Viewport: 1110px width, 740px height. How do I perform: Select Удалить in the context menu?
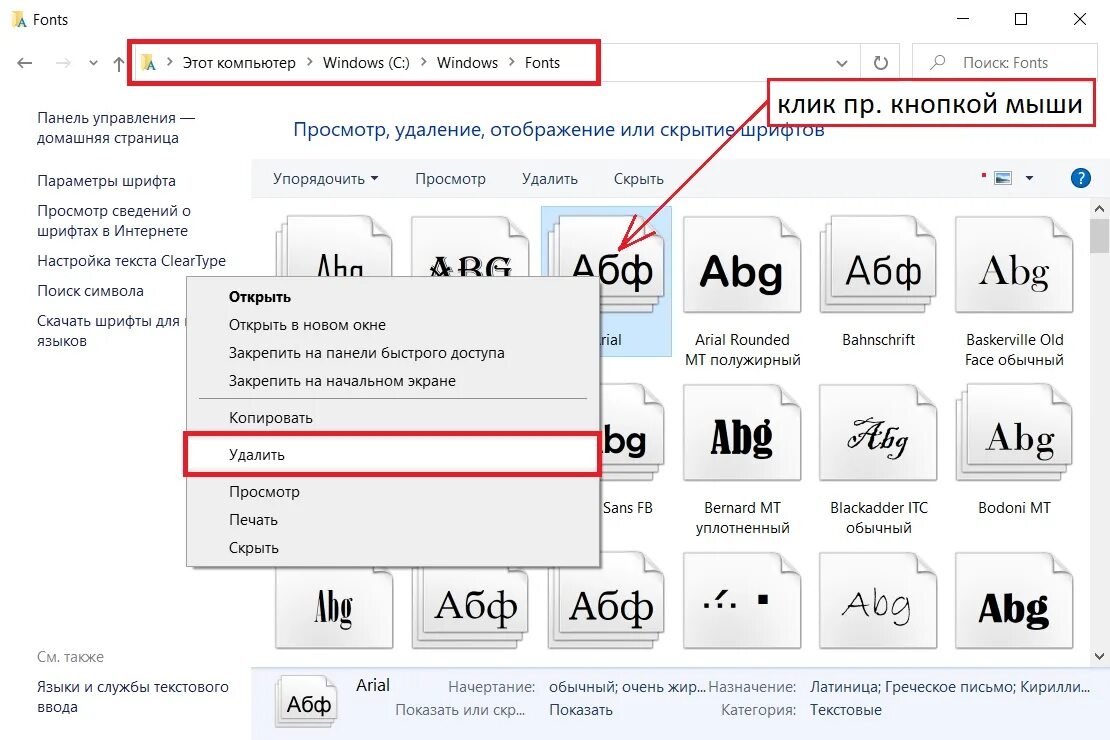(x=393, y=455)
